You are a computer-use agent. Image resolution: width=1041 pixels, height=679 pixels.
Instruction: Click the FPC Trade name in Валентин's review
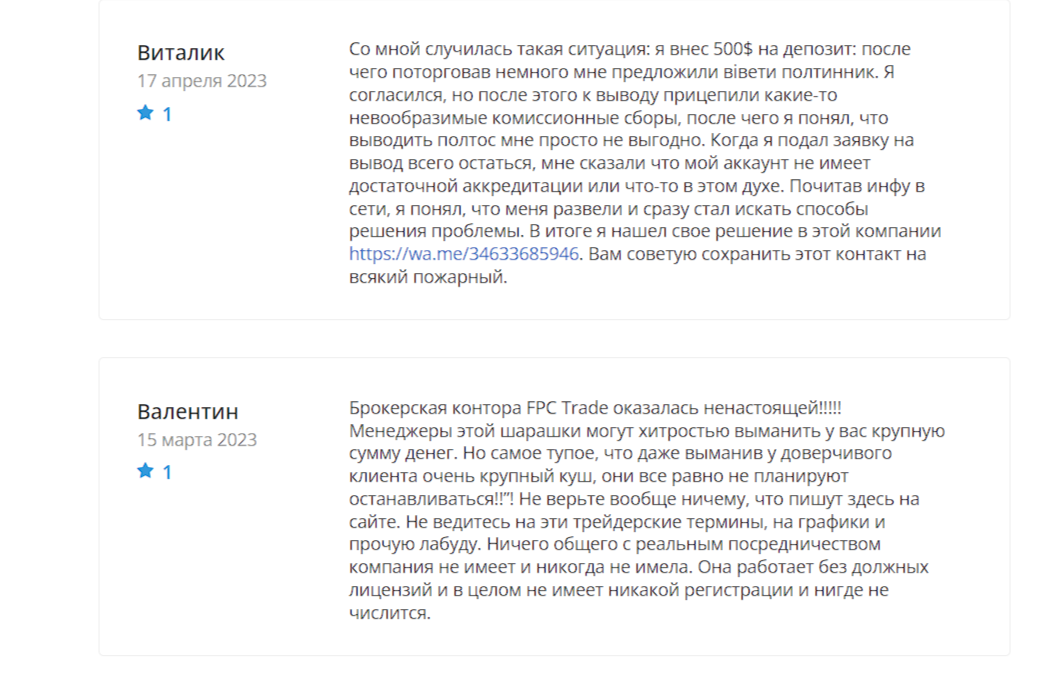point(568,408)
